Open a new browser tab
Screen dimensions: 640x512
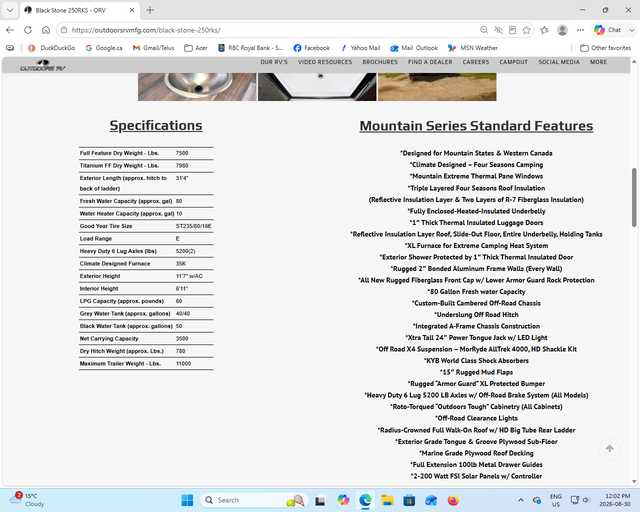click(x=150, y=10)
